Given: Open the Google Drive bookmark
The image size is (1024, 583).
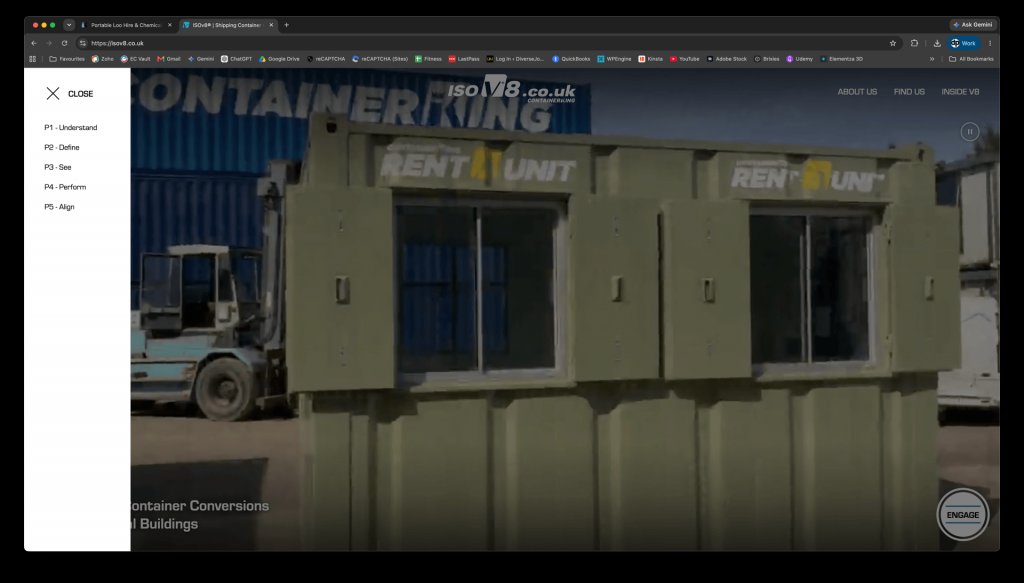Looking at the screenshot, I should [x=280, y=59].
